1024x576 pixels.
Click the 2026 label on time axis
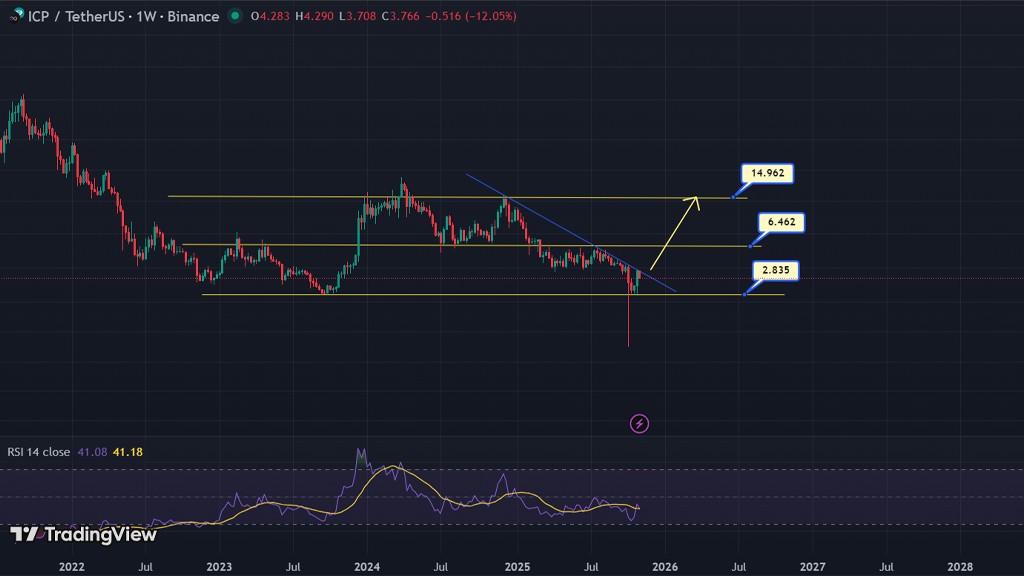coord(664,566)
